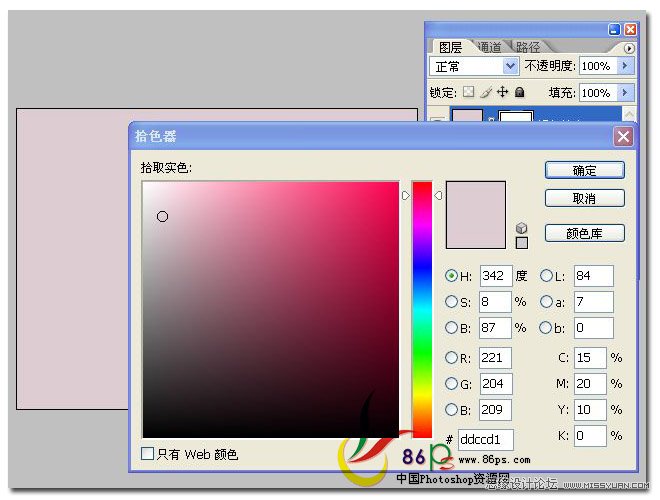Viewport: 660px width, 500px height.
Task: Click the Y yellow field 10
Action: 590,410
